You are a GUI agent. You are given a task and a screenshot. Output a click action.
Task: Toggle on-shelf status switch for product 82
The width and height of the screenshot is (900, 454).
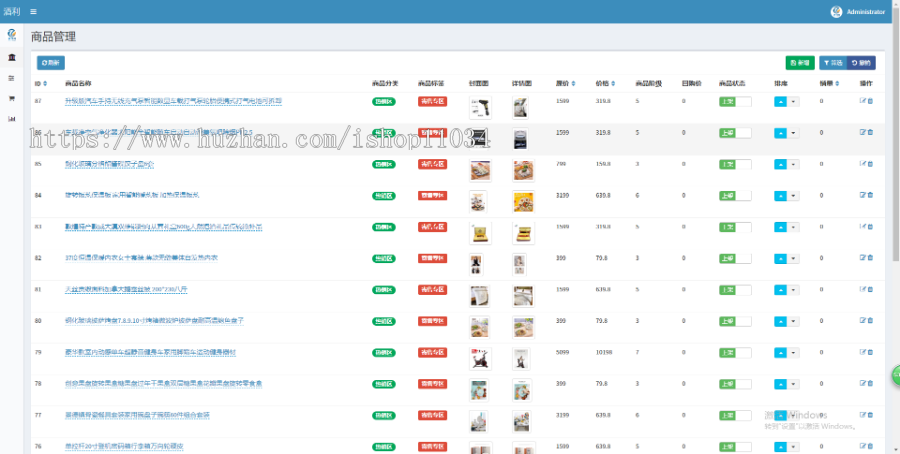(x=735, y=258)
